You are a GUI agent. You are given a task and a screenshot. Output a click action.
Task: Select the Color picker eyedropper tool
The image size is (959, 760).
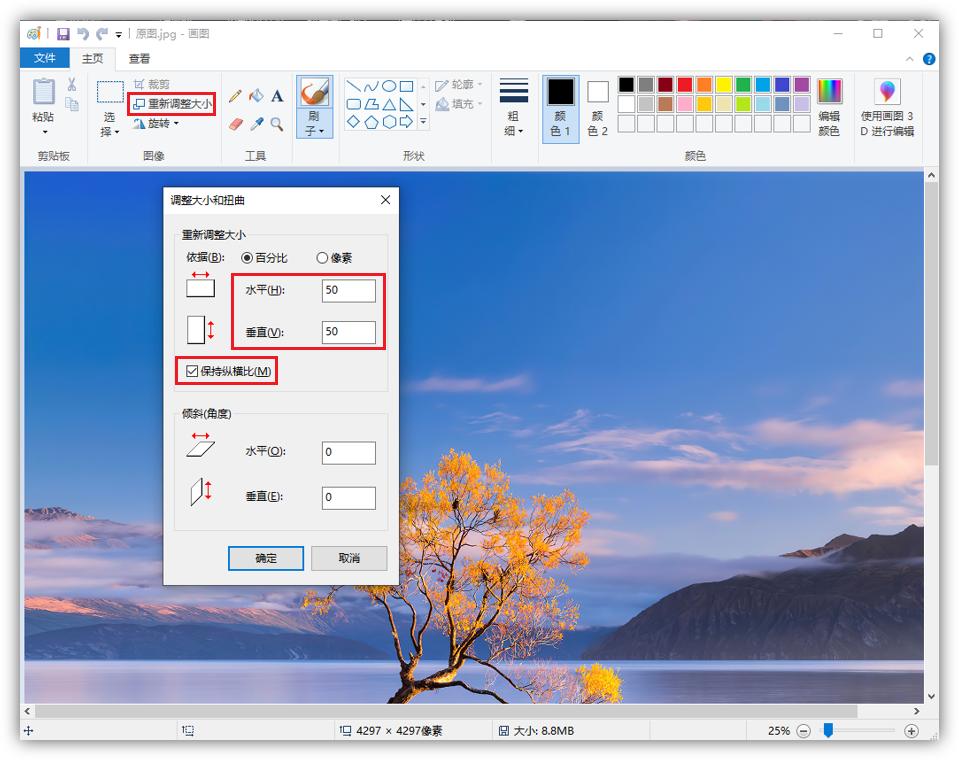[257, 124]
